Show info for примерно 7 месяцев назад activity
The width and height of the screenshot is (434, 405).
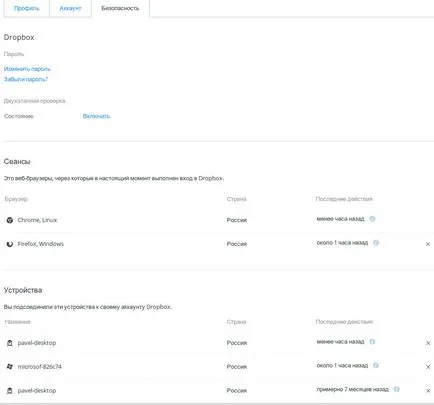397,389
